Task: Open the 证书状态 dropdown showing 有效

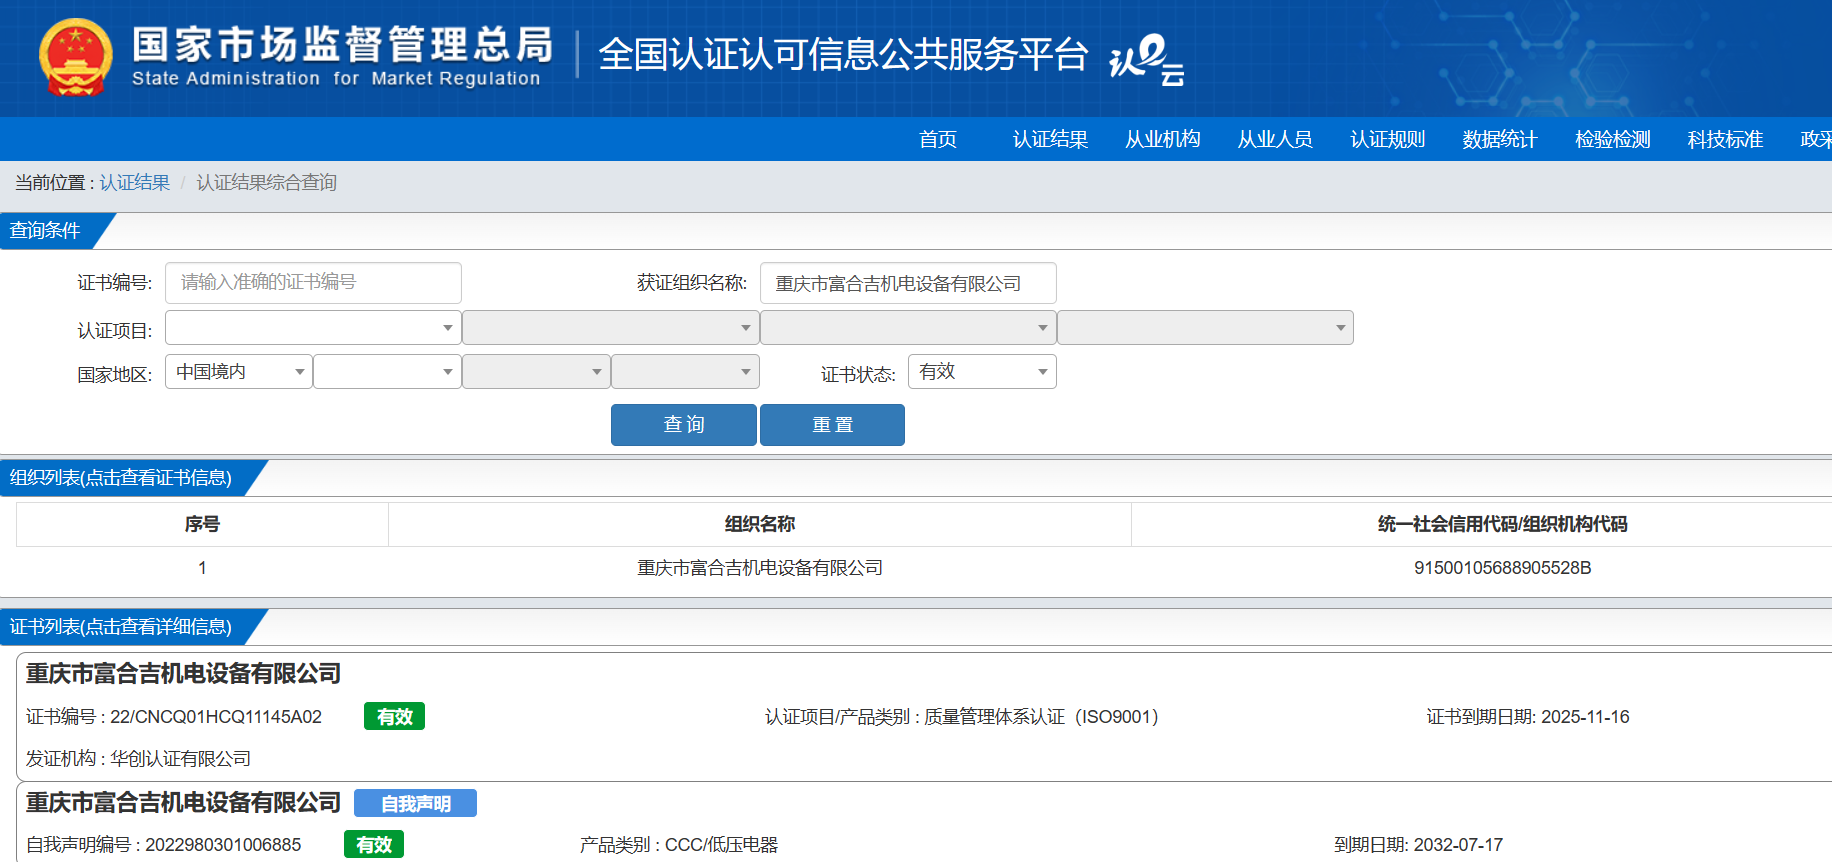Action: pos(982,372)
